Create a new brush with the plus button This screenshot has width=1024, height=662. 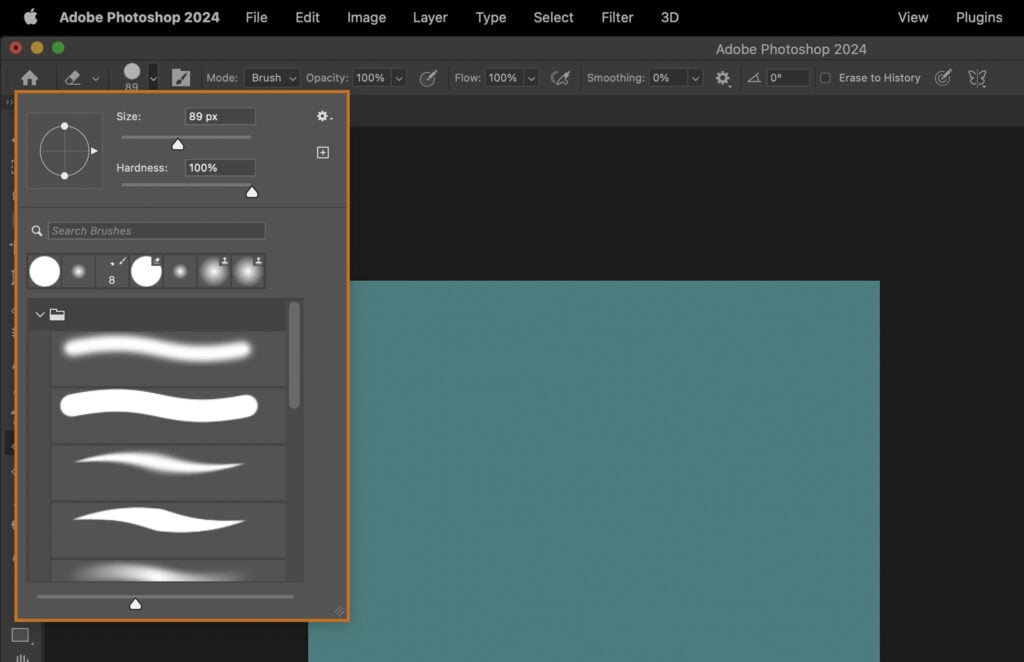(x=322, y=151)
